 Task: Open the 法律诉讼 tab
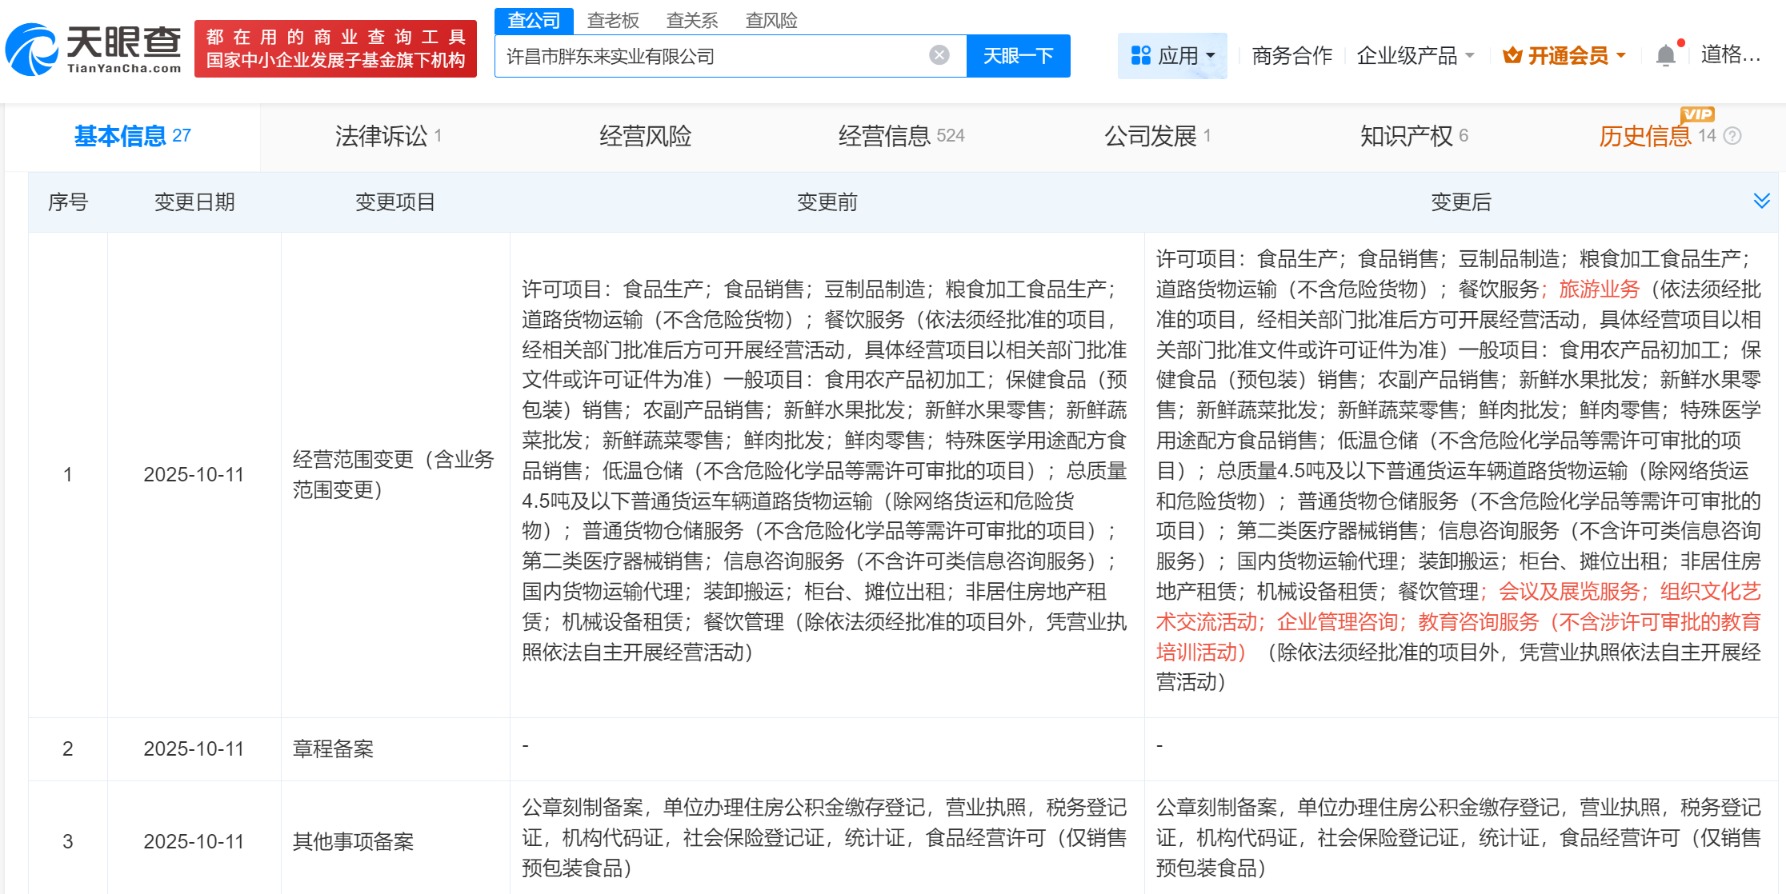click(387, 136)
